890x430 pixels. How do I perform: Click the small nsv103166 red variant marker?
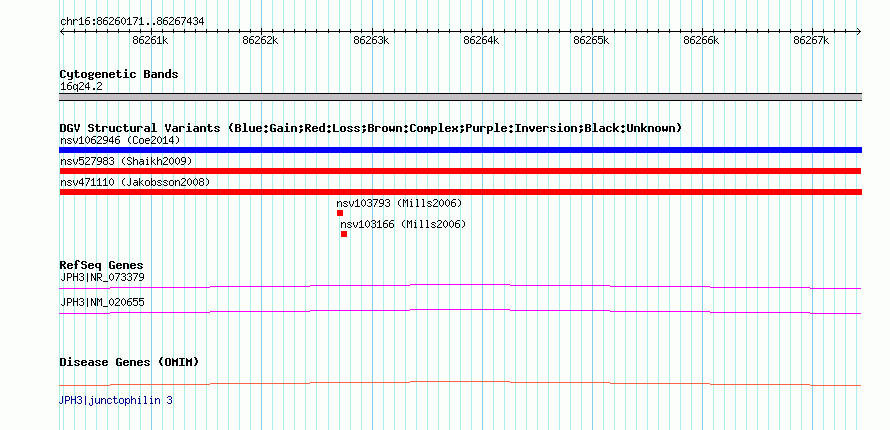tap(344, 234)
